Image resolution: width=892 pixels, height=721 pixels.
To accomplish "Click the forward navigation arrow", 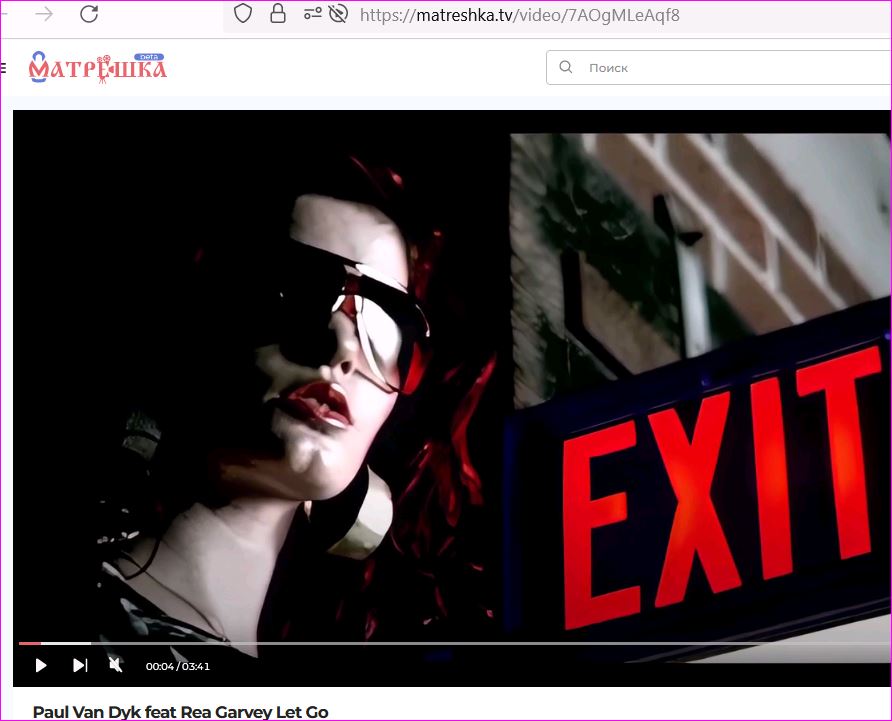I will (44, 14).
